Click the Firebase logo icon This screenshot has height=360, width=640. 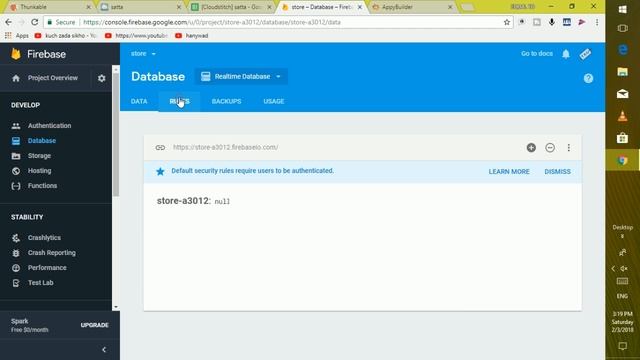(x=16, y=54)
